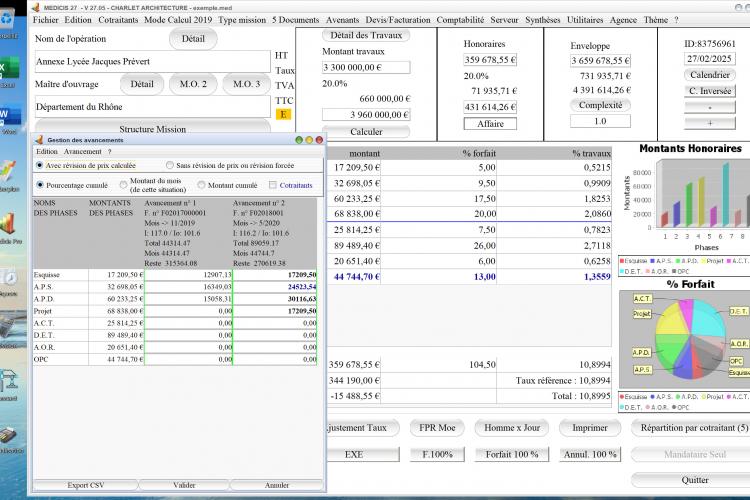Click the Taux référence : 10,8994 cell
The height and width of the screenshot is (500, 750).
tap(554, 380)
